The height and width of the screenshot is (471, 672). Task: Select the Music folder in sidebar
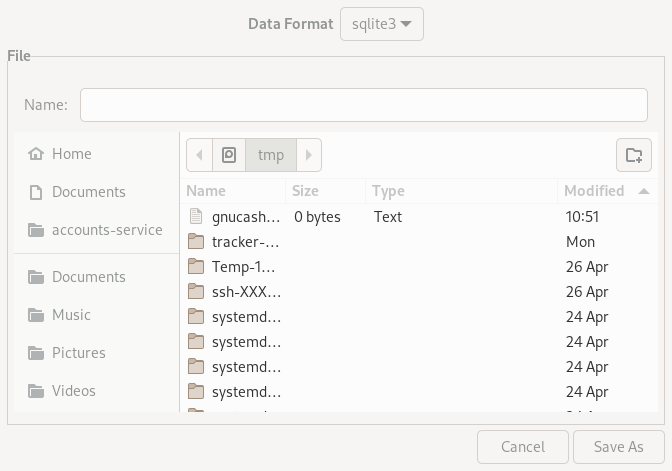tap(71, 315)
